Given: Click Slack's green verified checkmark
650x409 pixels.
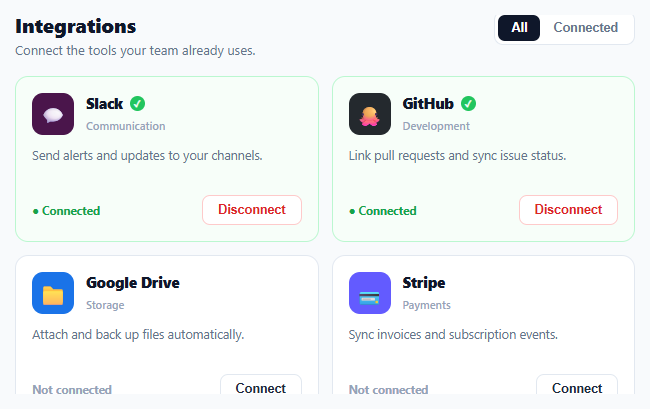Looking at the screenshot, I should (x=138, y=104).
